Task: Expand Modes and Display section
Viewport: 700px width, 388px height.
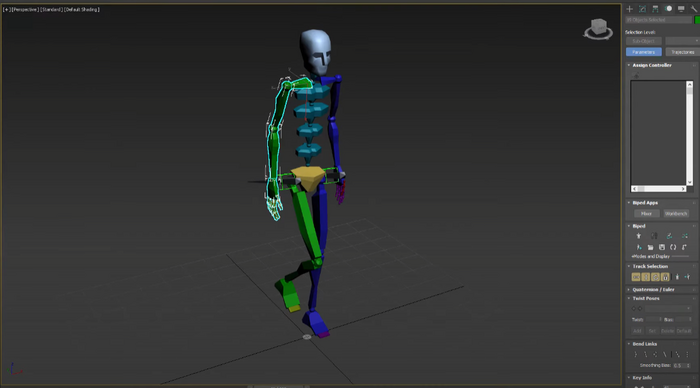Action: click(651, 256)
